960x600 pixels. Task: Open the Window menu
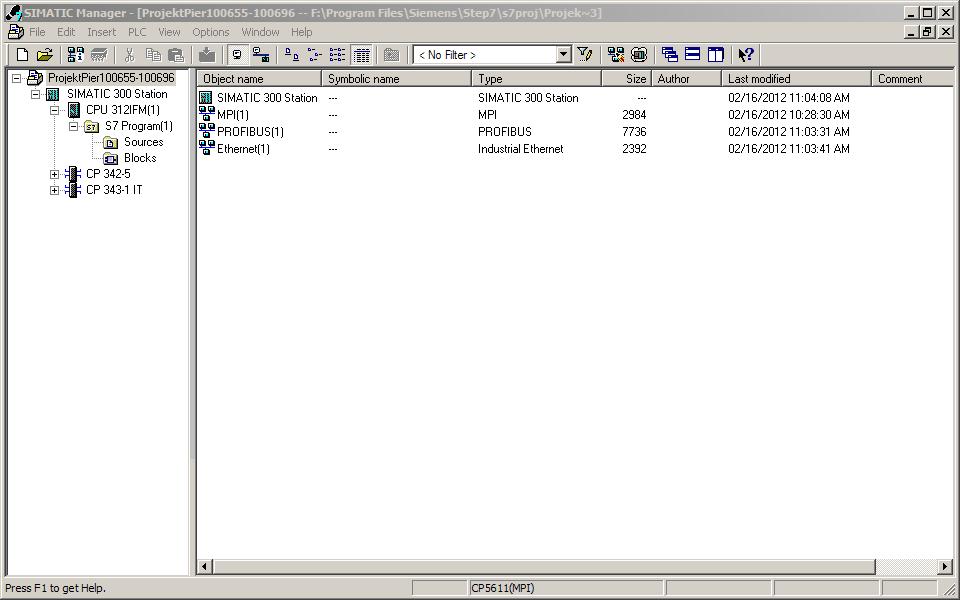click(x=260, y=32)
